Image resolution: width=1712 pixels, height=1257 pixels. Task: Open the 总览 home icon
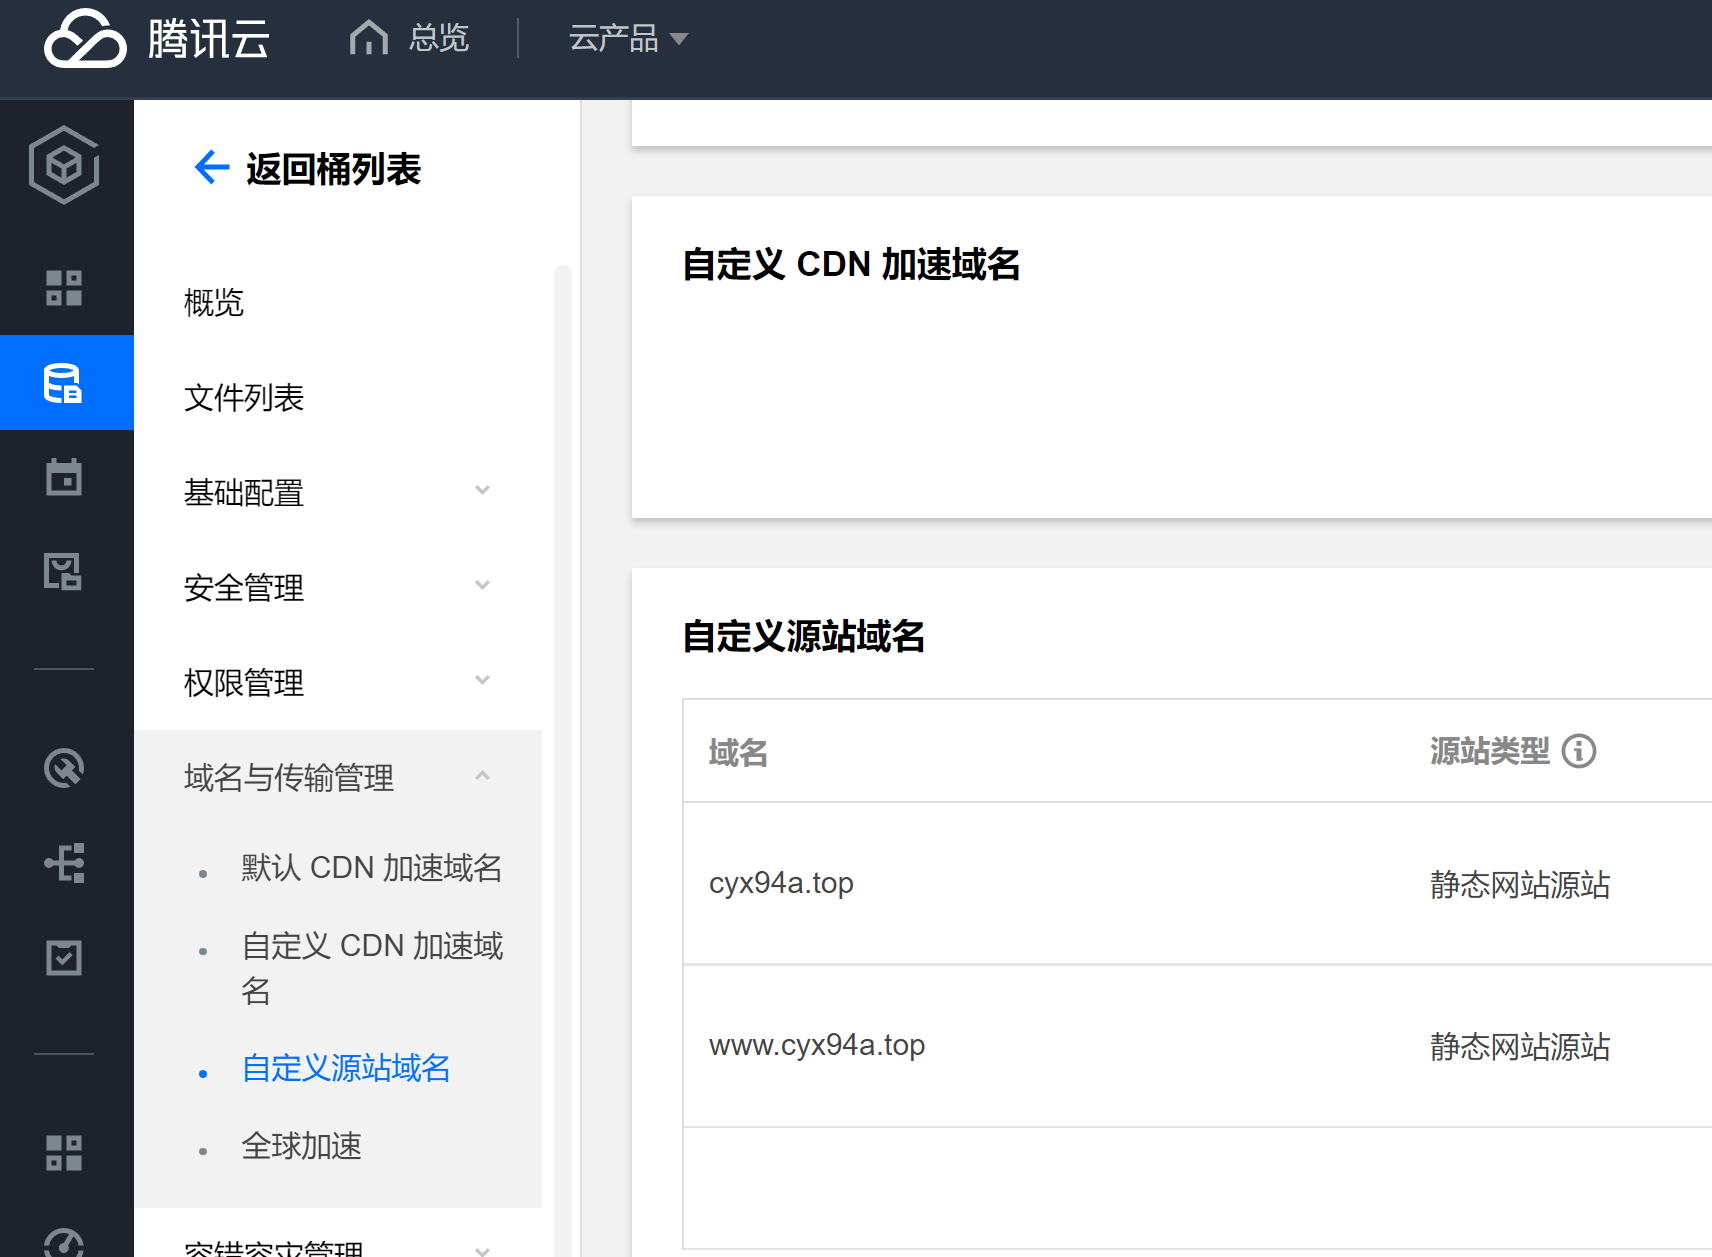tap(368, 38)
